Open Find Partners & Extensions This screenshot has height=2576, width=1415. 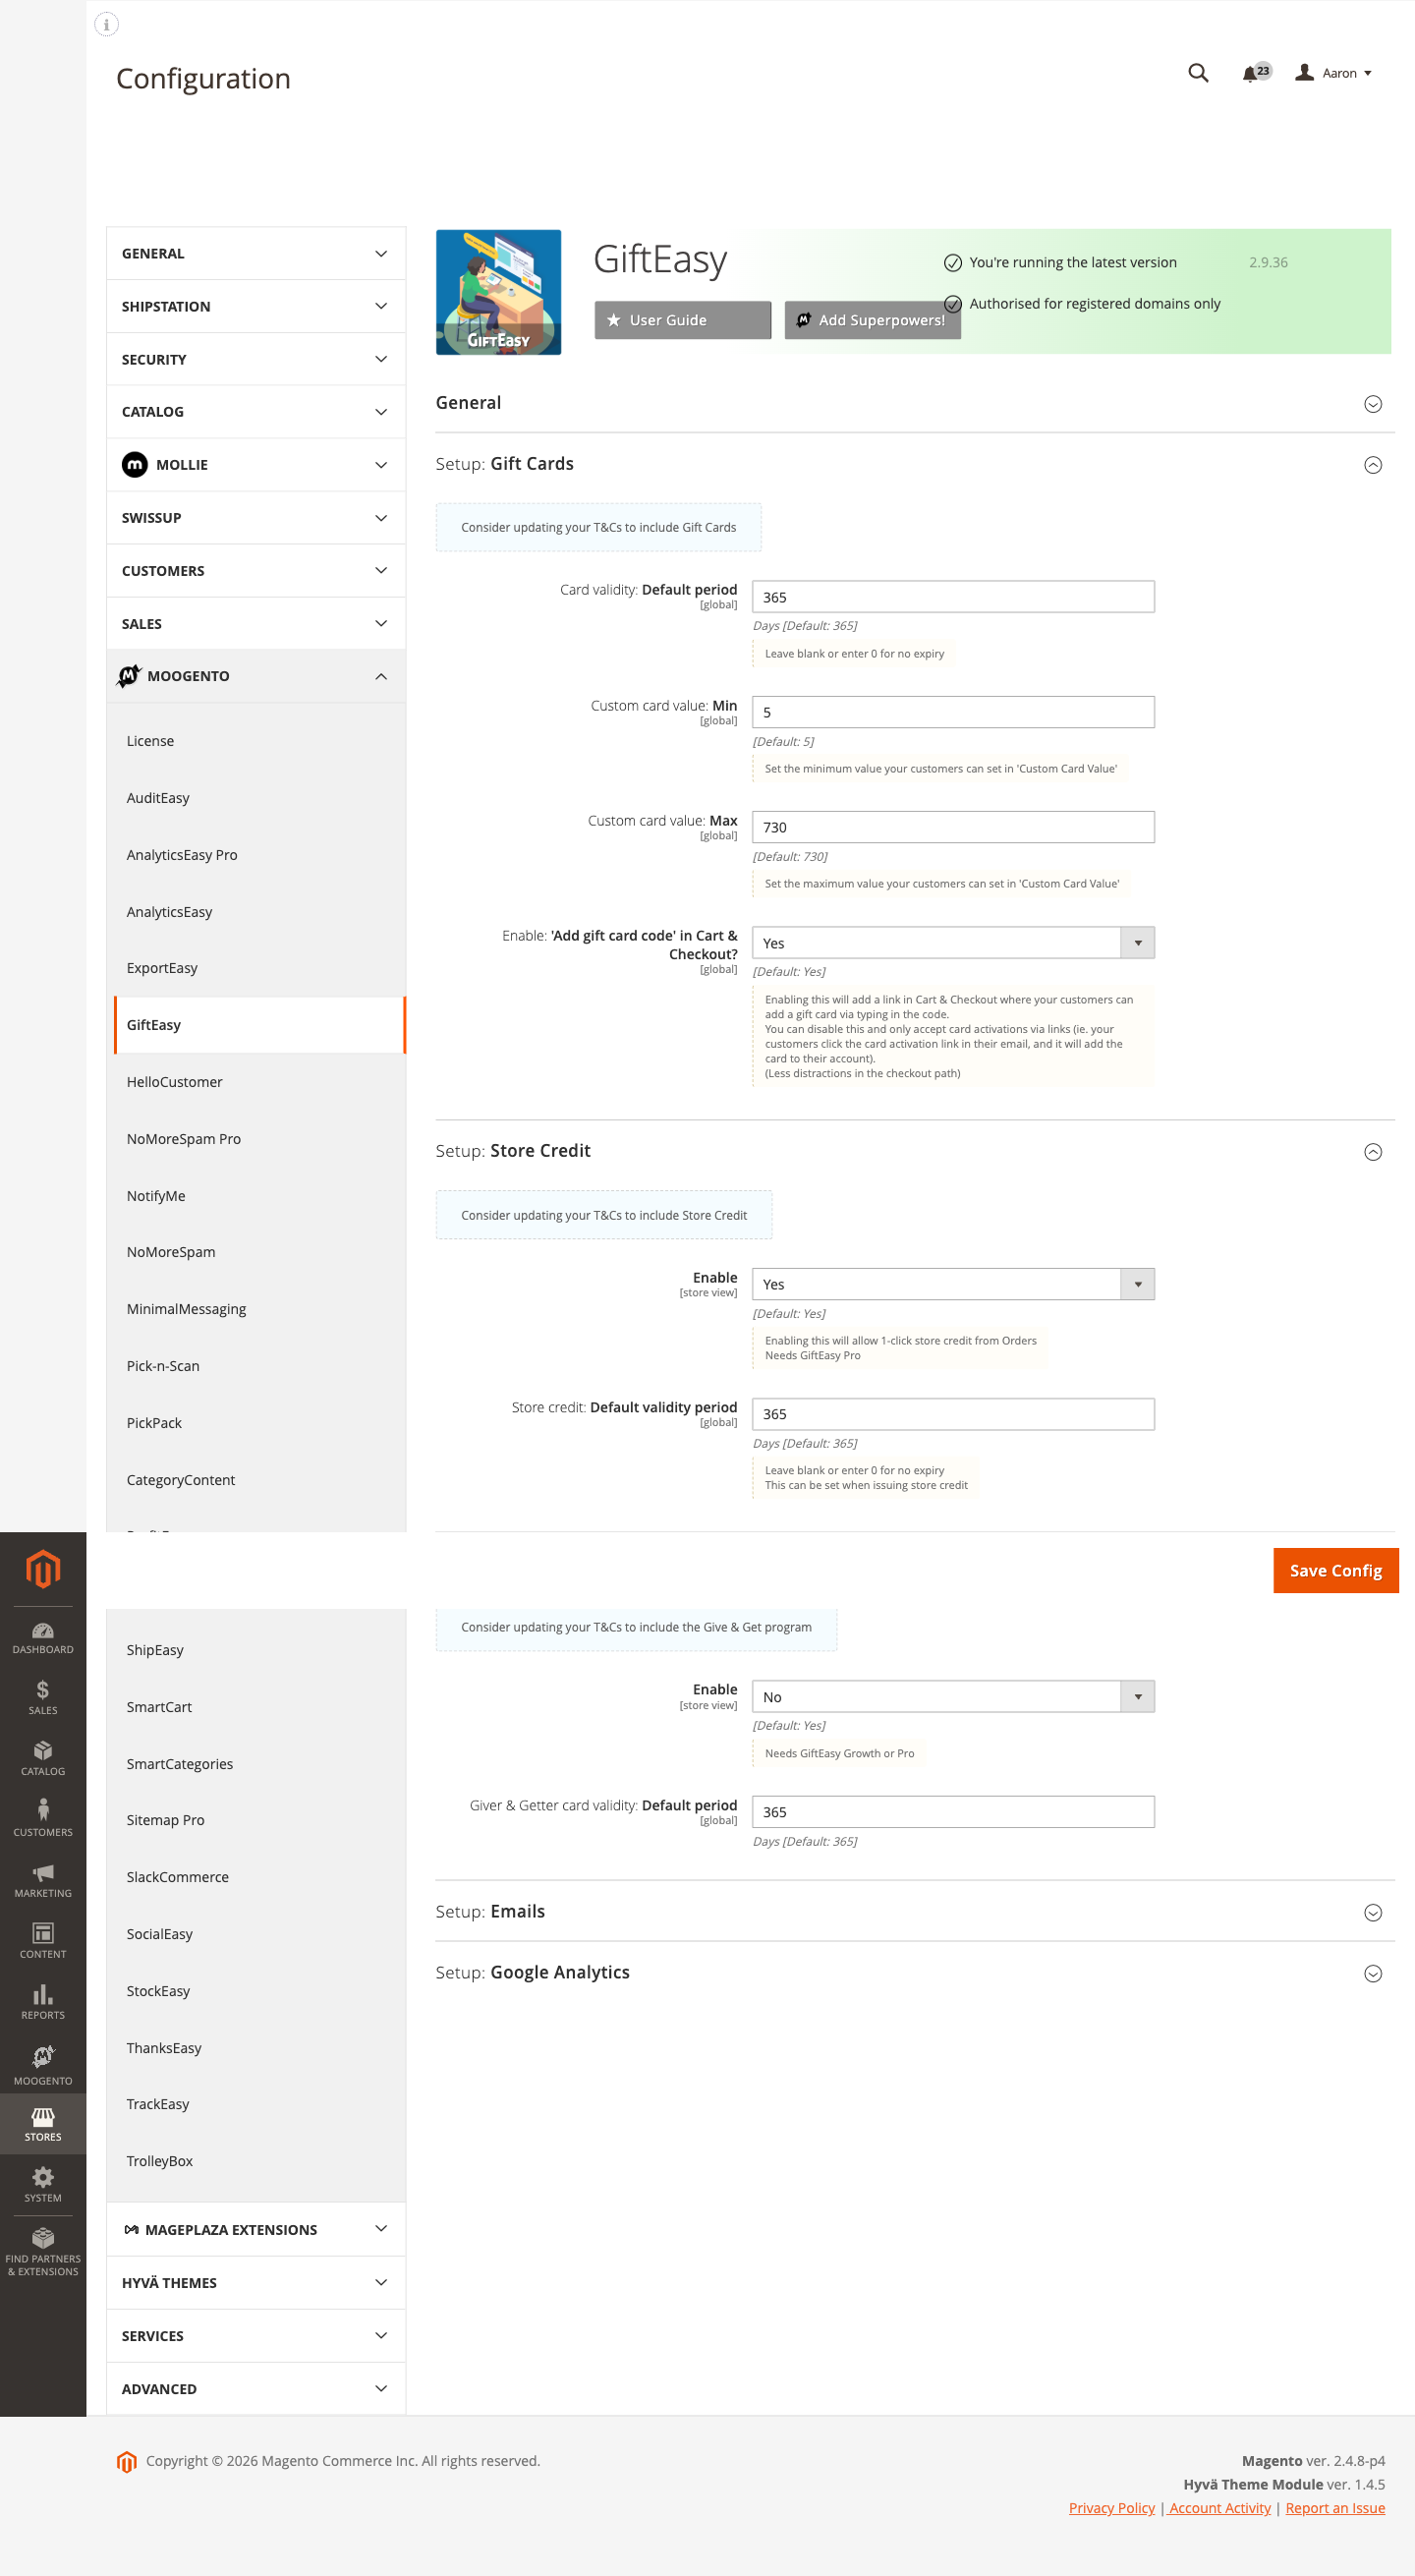pos(43,2252)
